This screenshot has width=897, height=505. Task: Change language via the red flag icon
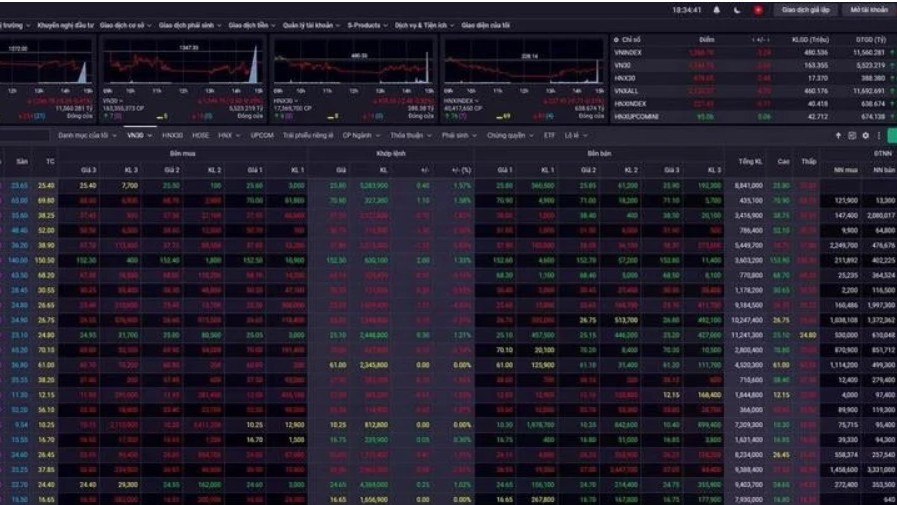[758, 10]
